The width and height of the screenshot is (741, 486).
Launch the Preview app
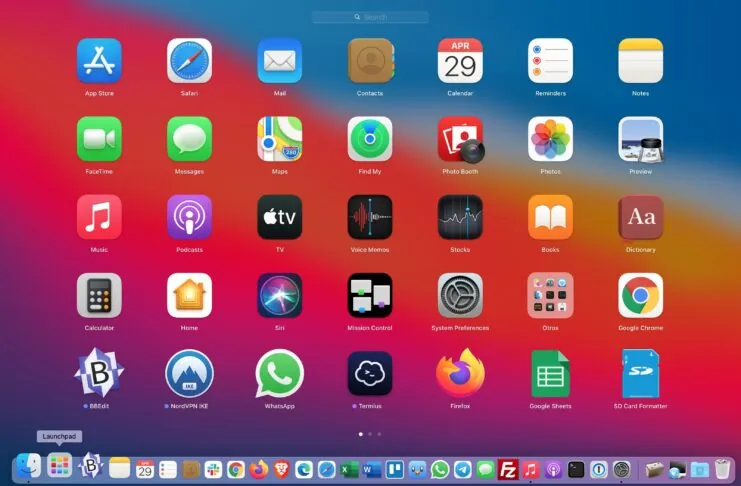pyautogui.click(x=641, y=139)
